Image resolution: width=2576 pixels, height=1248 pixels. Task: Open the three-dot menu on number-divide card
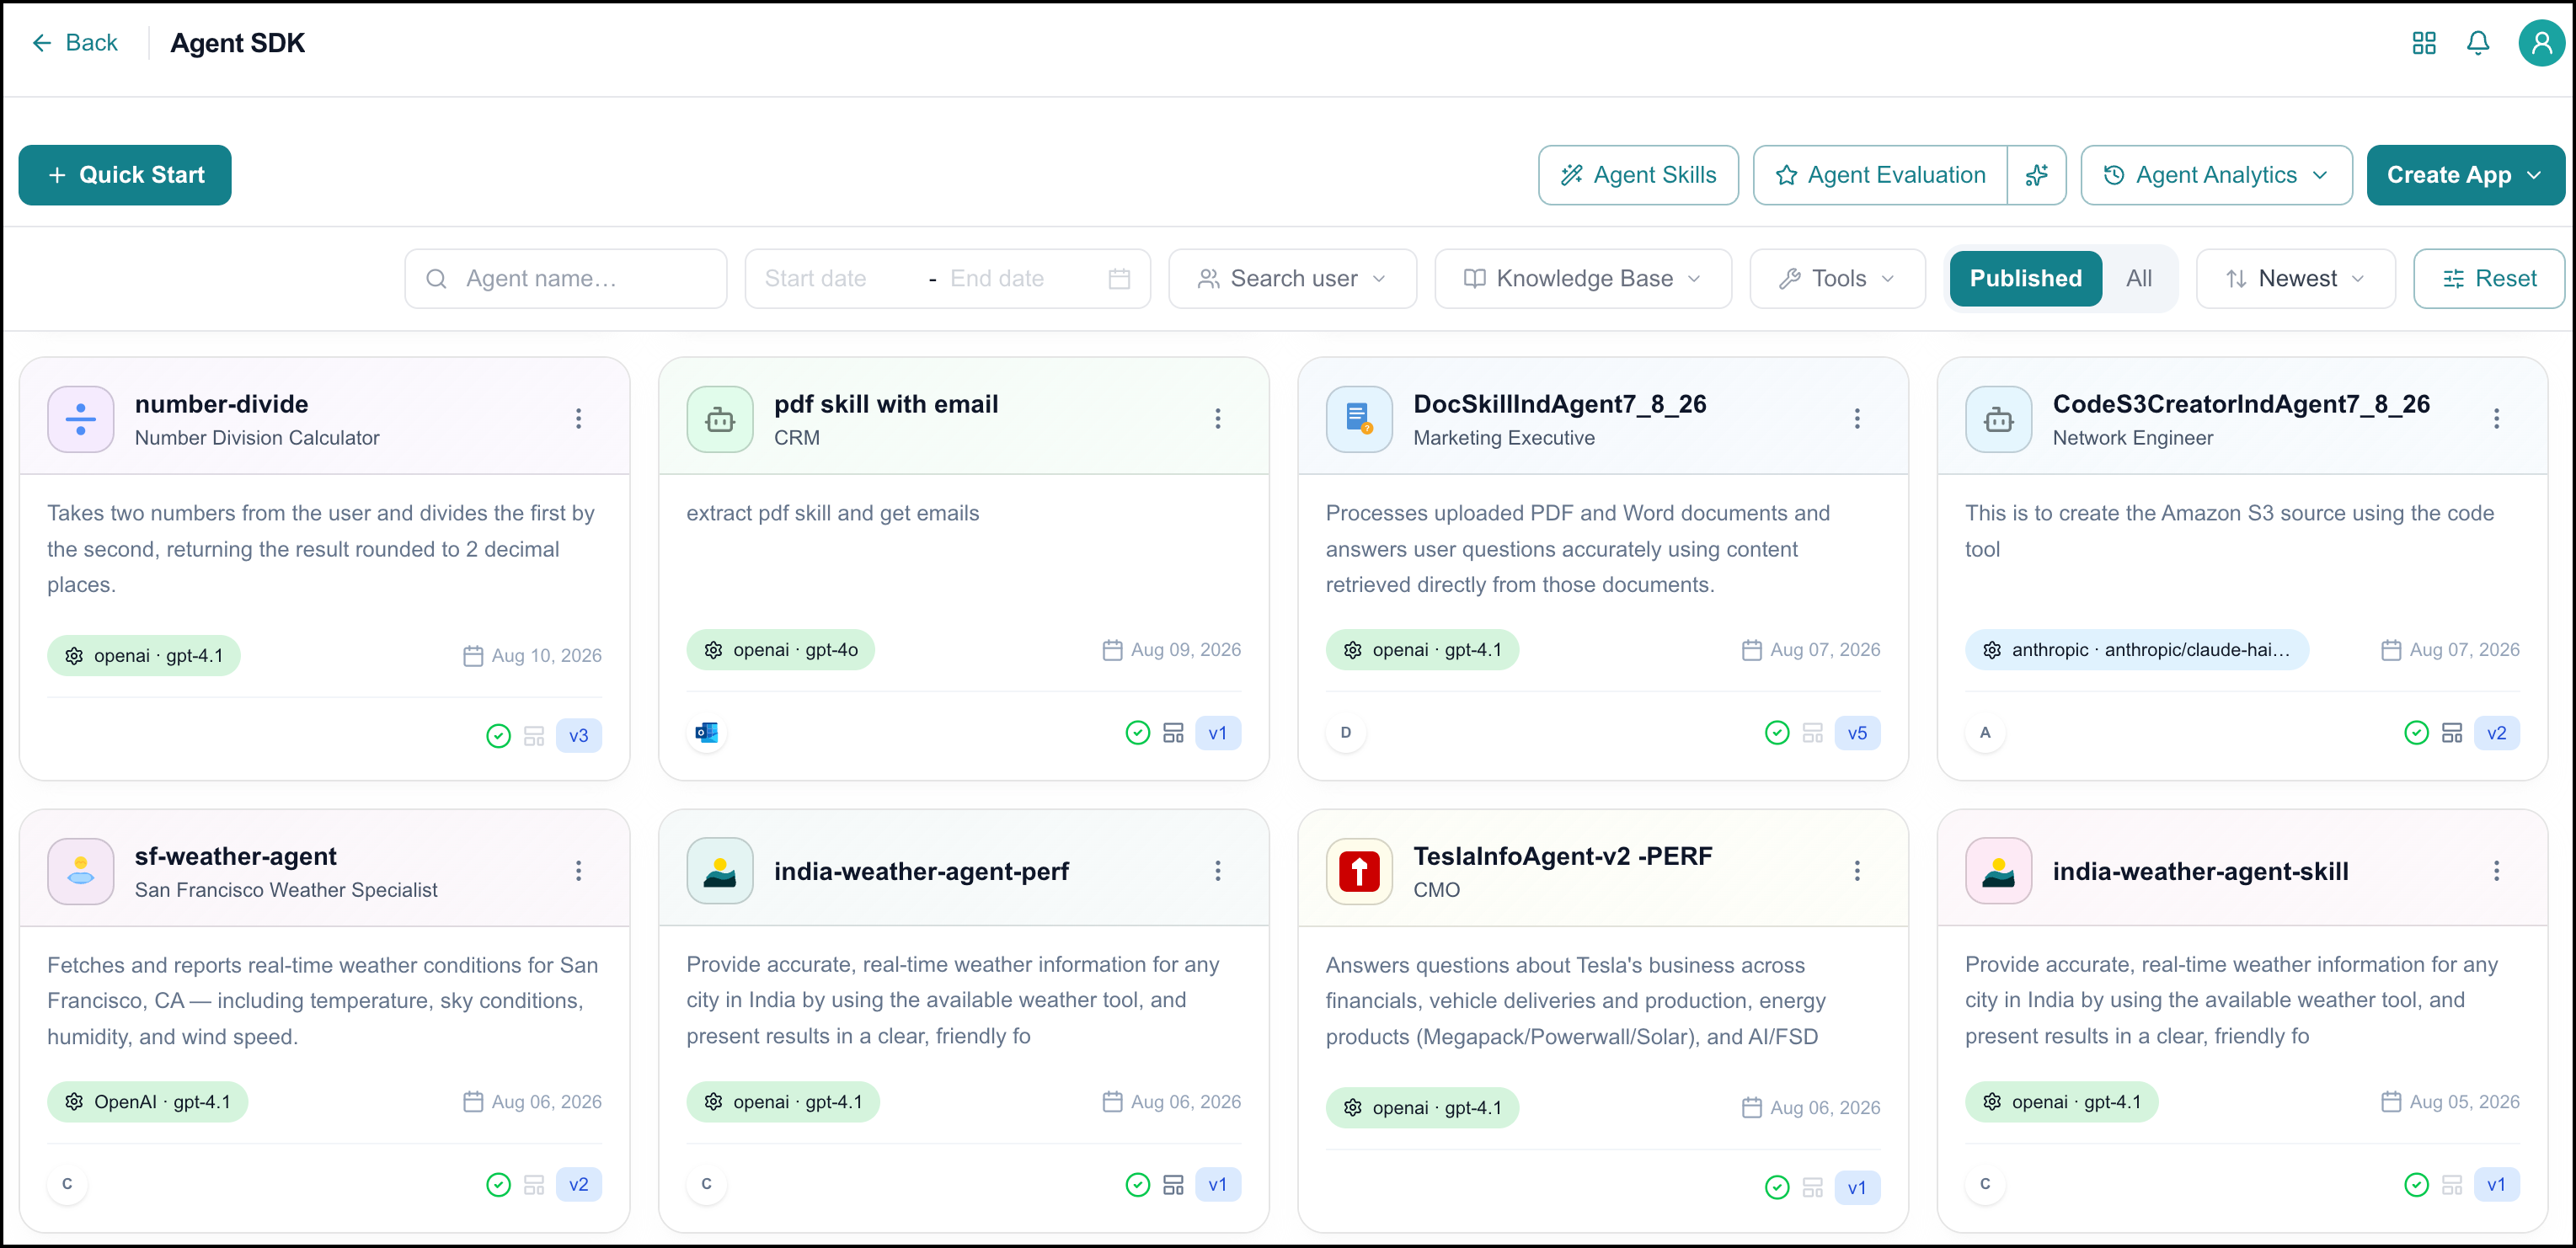[578, 419]
